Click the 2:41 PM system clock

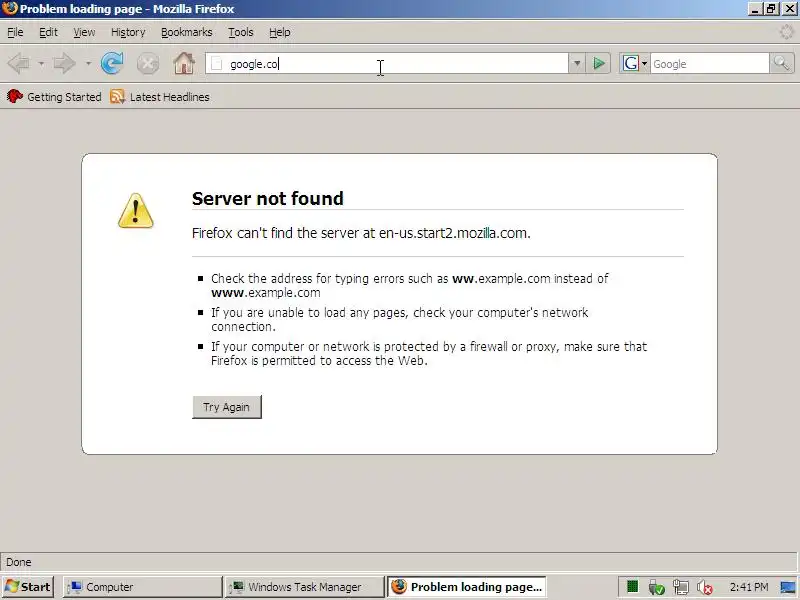[x=748, y=587]
